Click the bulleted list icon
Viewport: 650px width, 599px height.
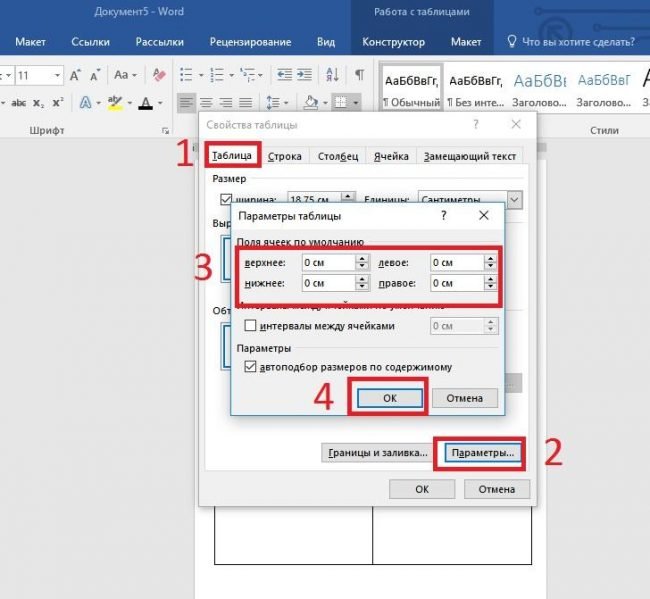(x=188, y=76)
